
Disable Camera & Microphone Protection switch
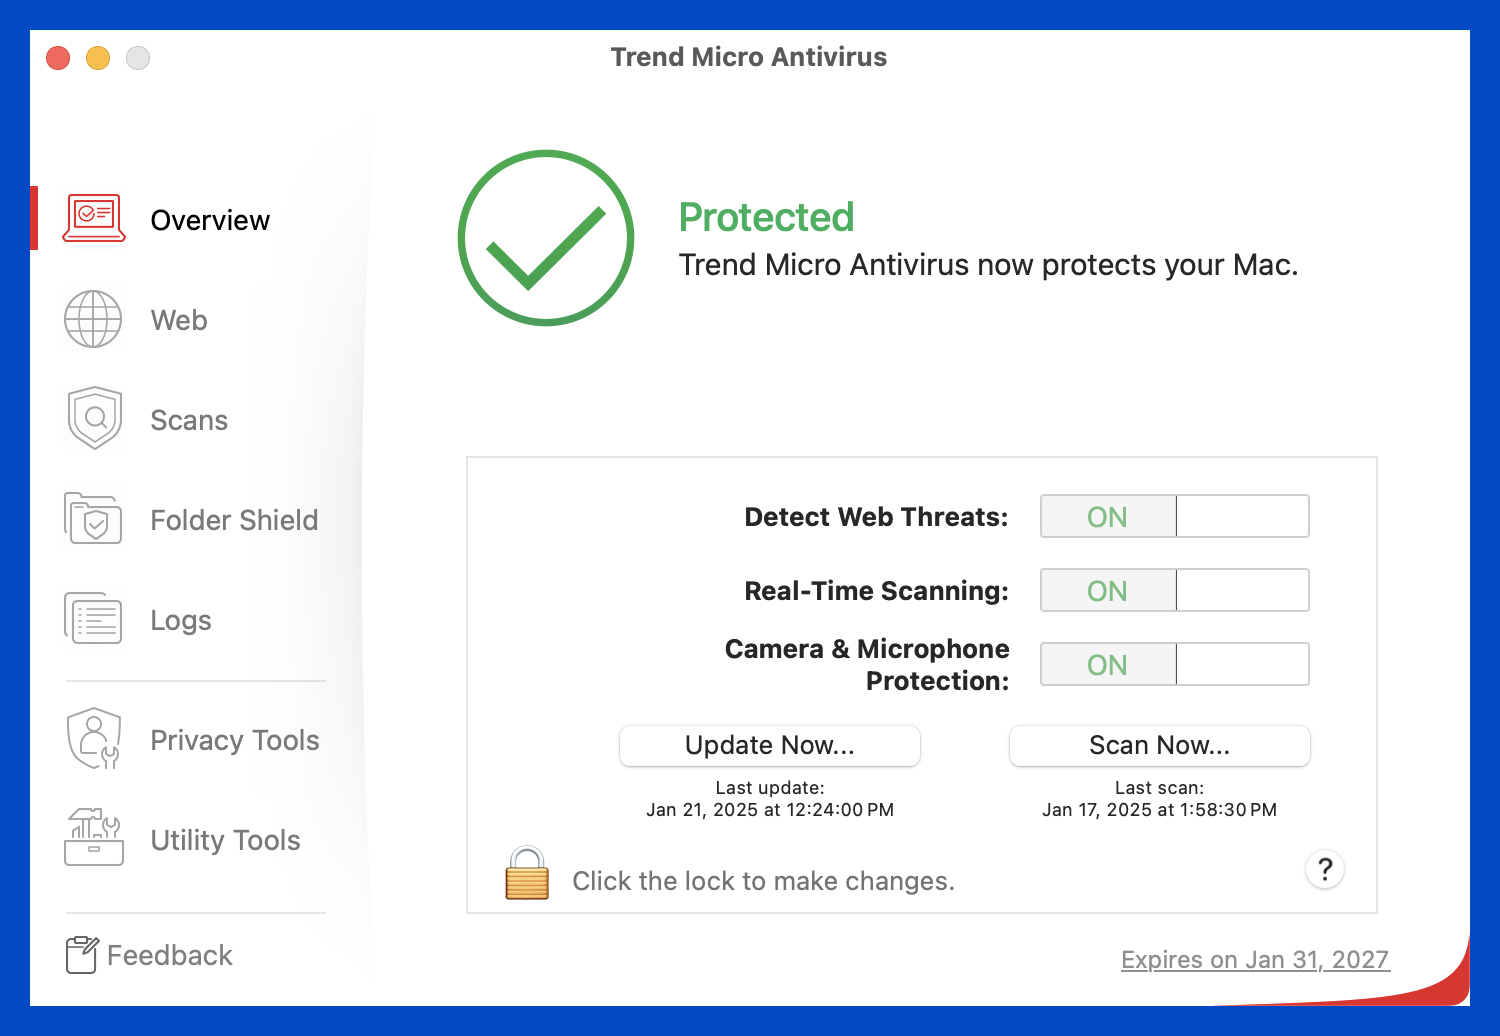pos(1174,665)
